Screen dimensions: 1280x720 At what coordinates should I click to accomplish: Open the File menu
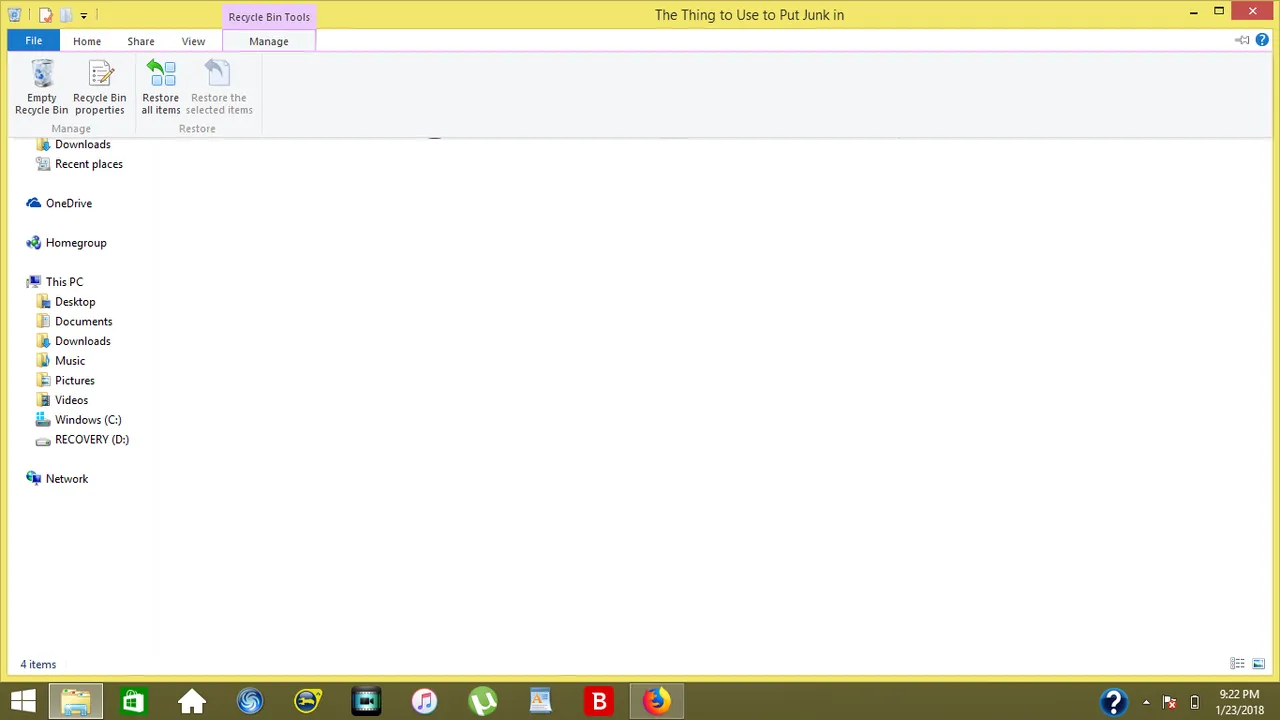34,41
